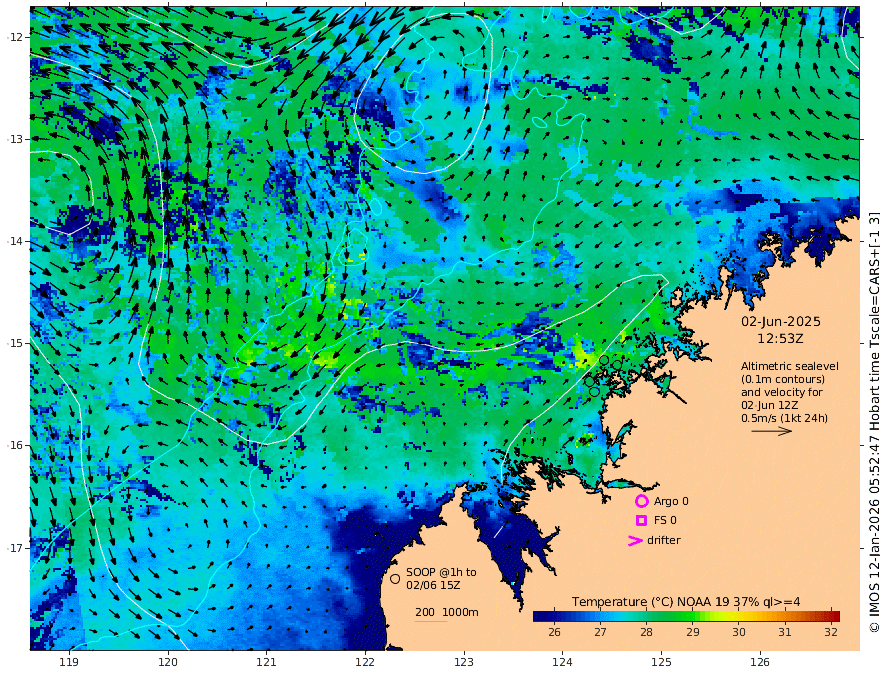
Task: Click the longitude 119 axis label
Action: 69,662
